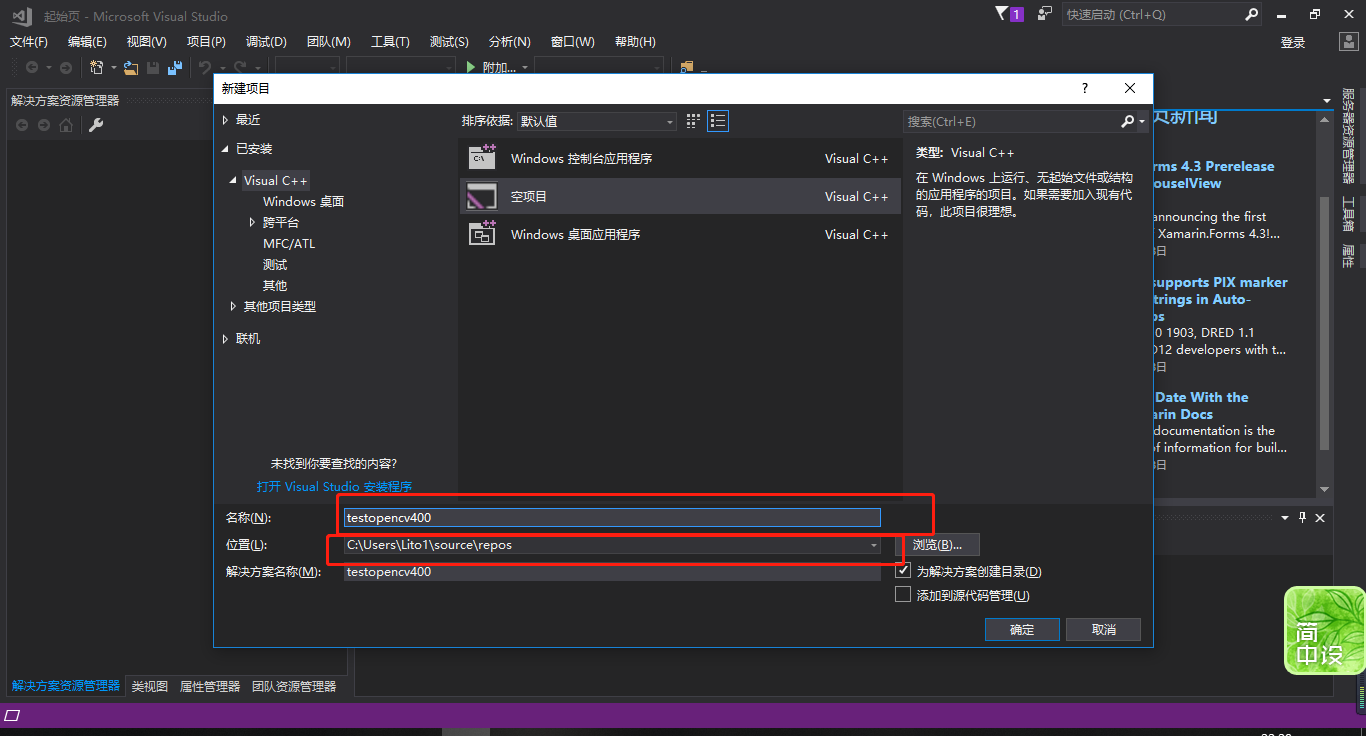Click the Open File toolbar icon
This screenshot has width=1366, height=736.
coord(131,67)
